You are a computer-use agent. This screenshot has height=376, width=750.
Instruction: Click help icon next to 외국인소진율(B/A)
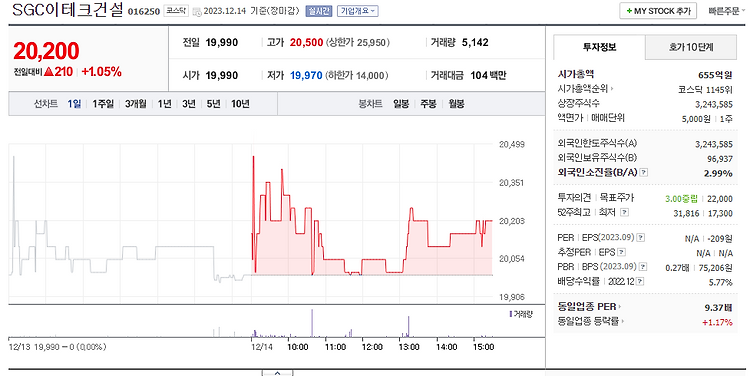click(644, 172)
